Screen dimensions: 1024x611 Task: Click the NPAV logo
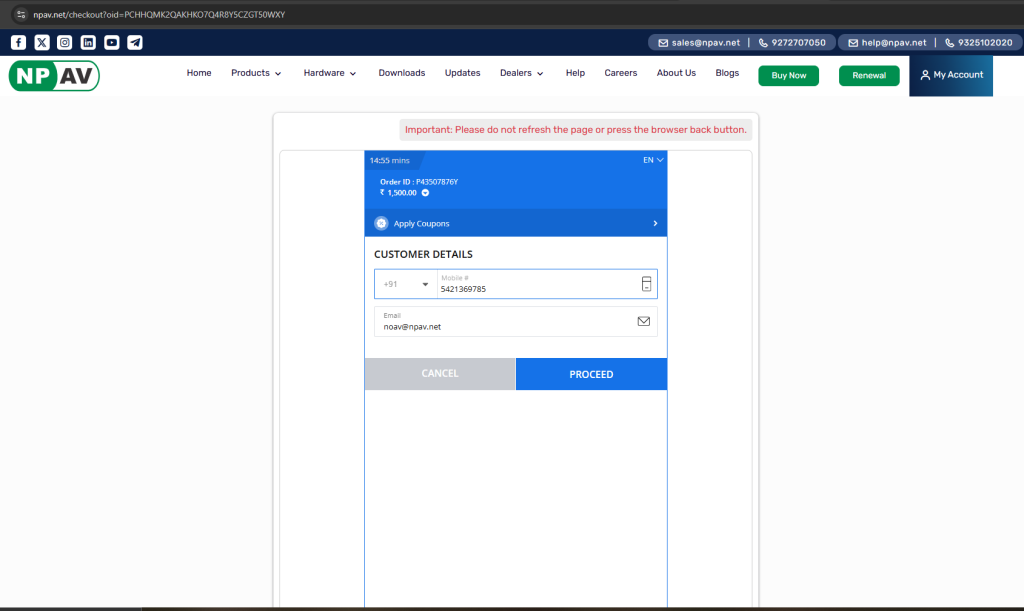54,75
